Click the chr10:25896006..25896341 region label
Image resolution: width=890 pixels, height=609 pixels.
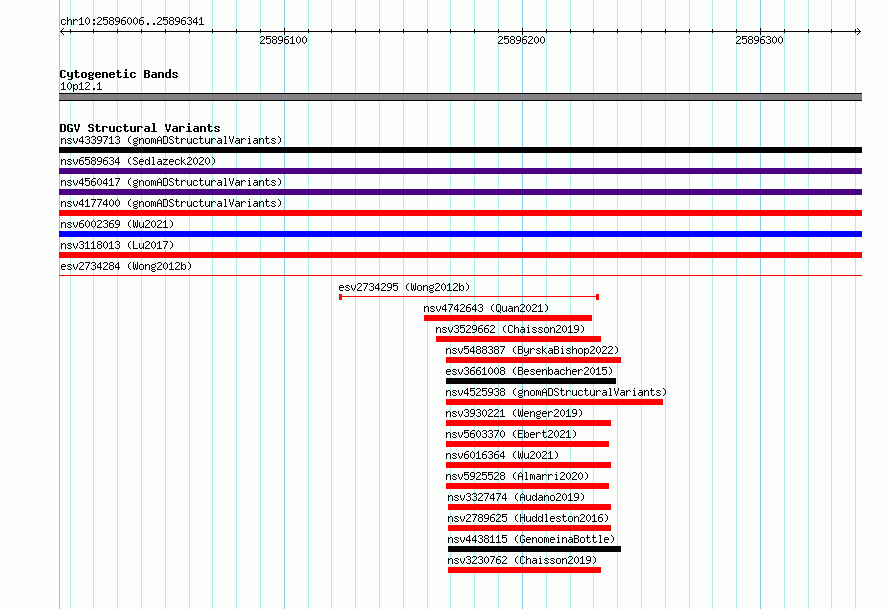coord(132,22)
